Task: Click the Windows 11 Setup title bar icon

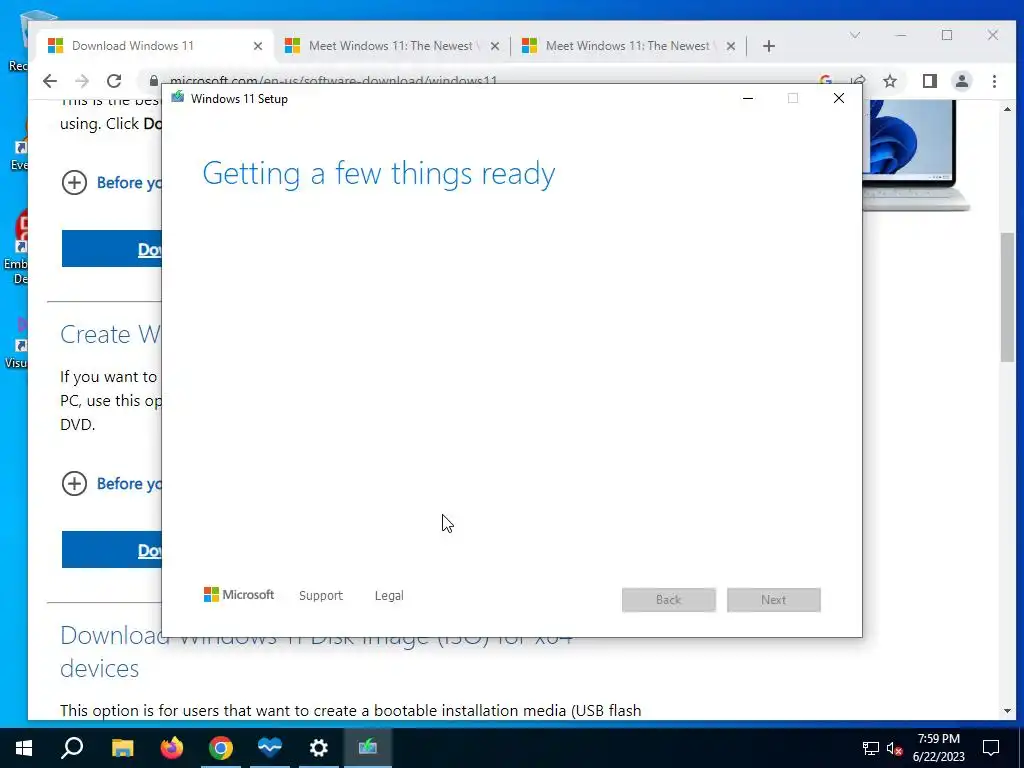Action: point(178,98)
